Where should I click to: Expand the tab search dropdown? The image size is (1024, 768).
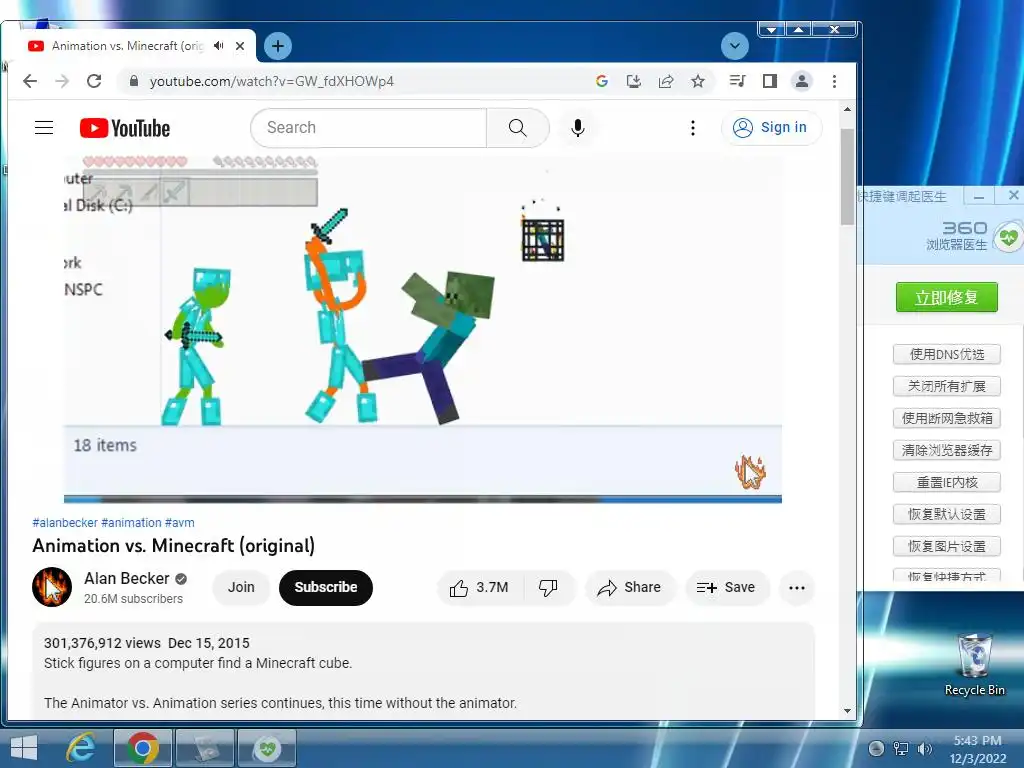(x=735, y=46)
